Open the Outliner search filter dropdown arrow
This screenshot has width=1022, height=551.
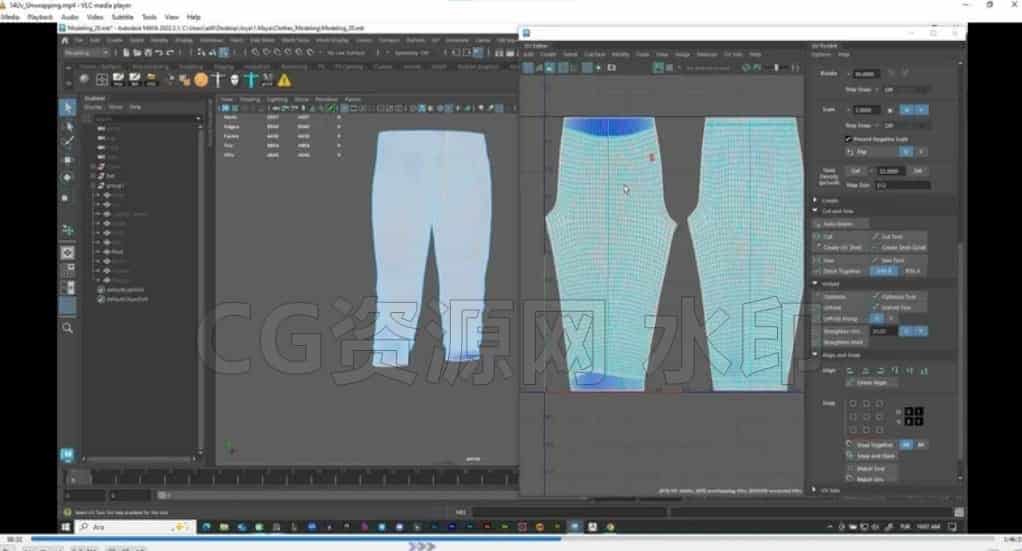click(198, 119)
